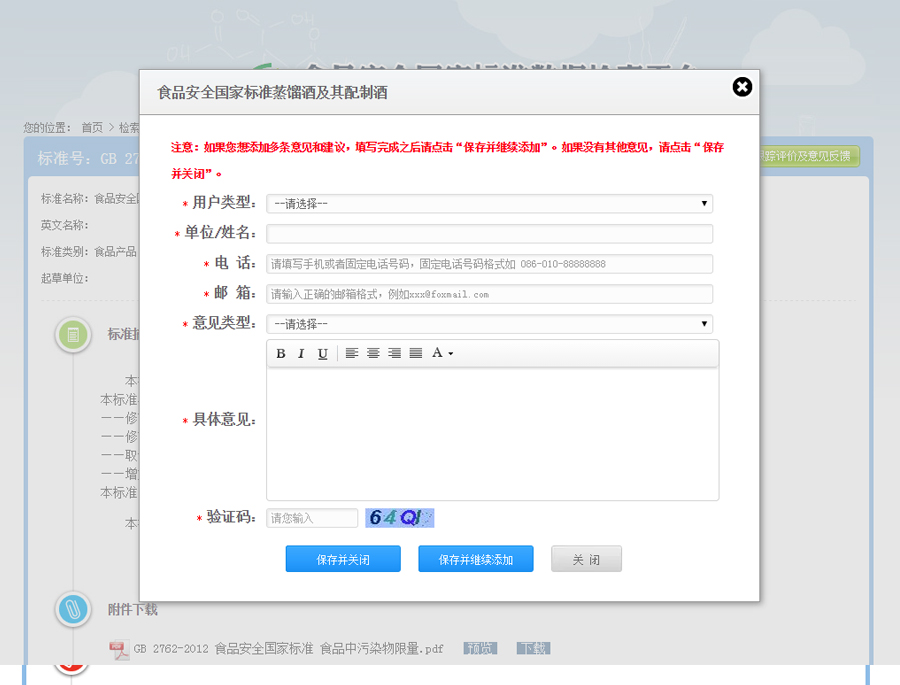Click the gray 关闭 button
Screen dimensions: 900x685
pos(586,559)
